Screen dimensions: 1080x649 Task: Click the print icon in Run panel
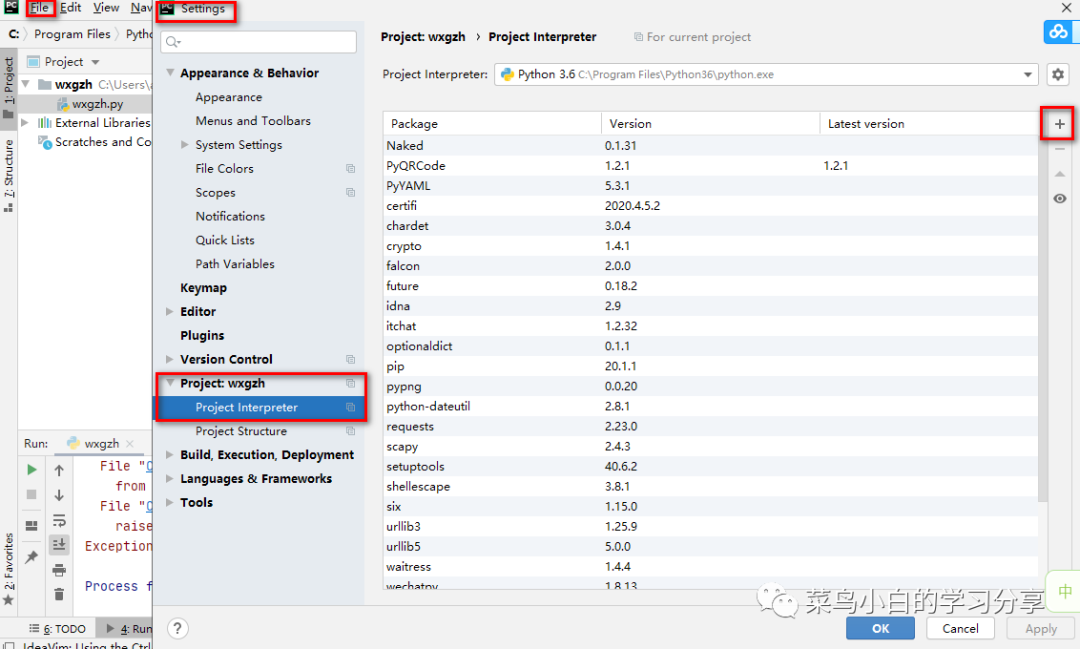tap(59, 570)
